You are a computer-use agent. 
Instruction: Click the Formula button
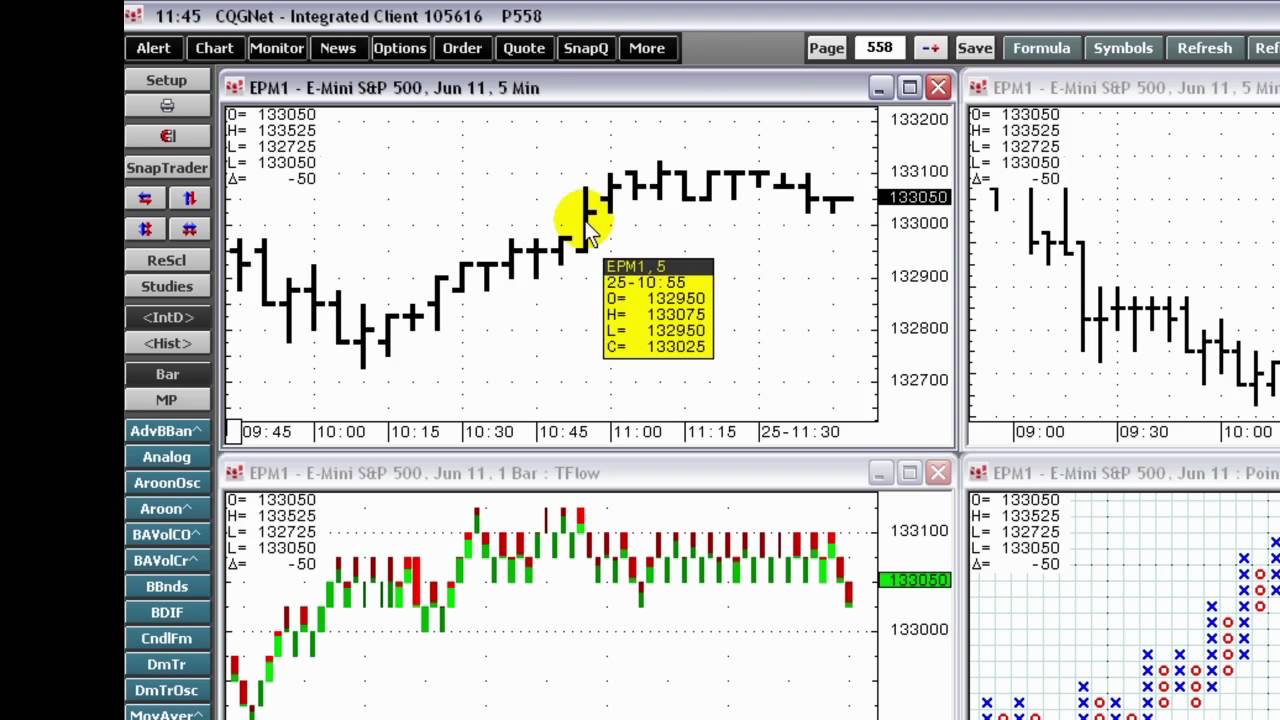click(x=1041, y=48)
